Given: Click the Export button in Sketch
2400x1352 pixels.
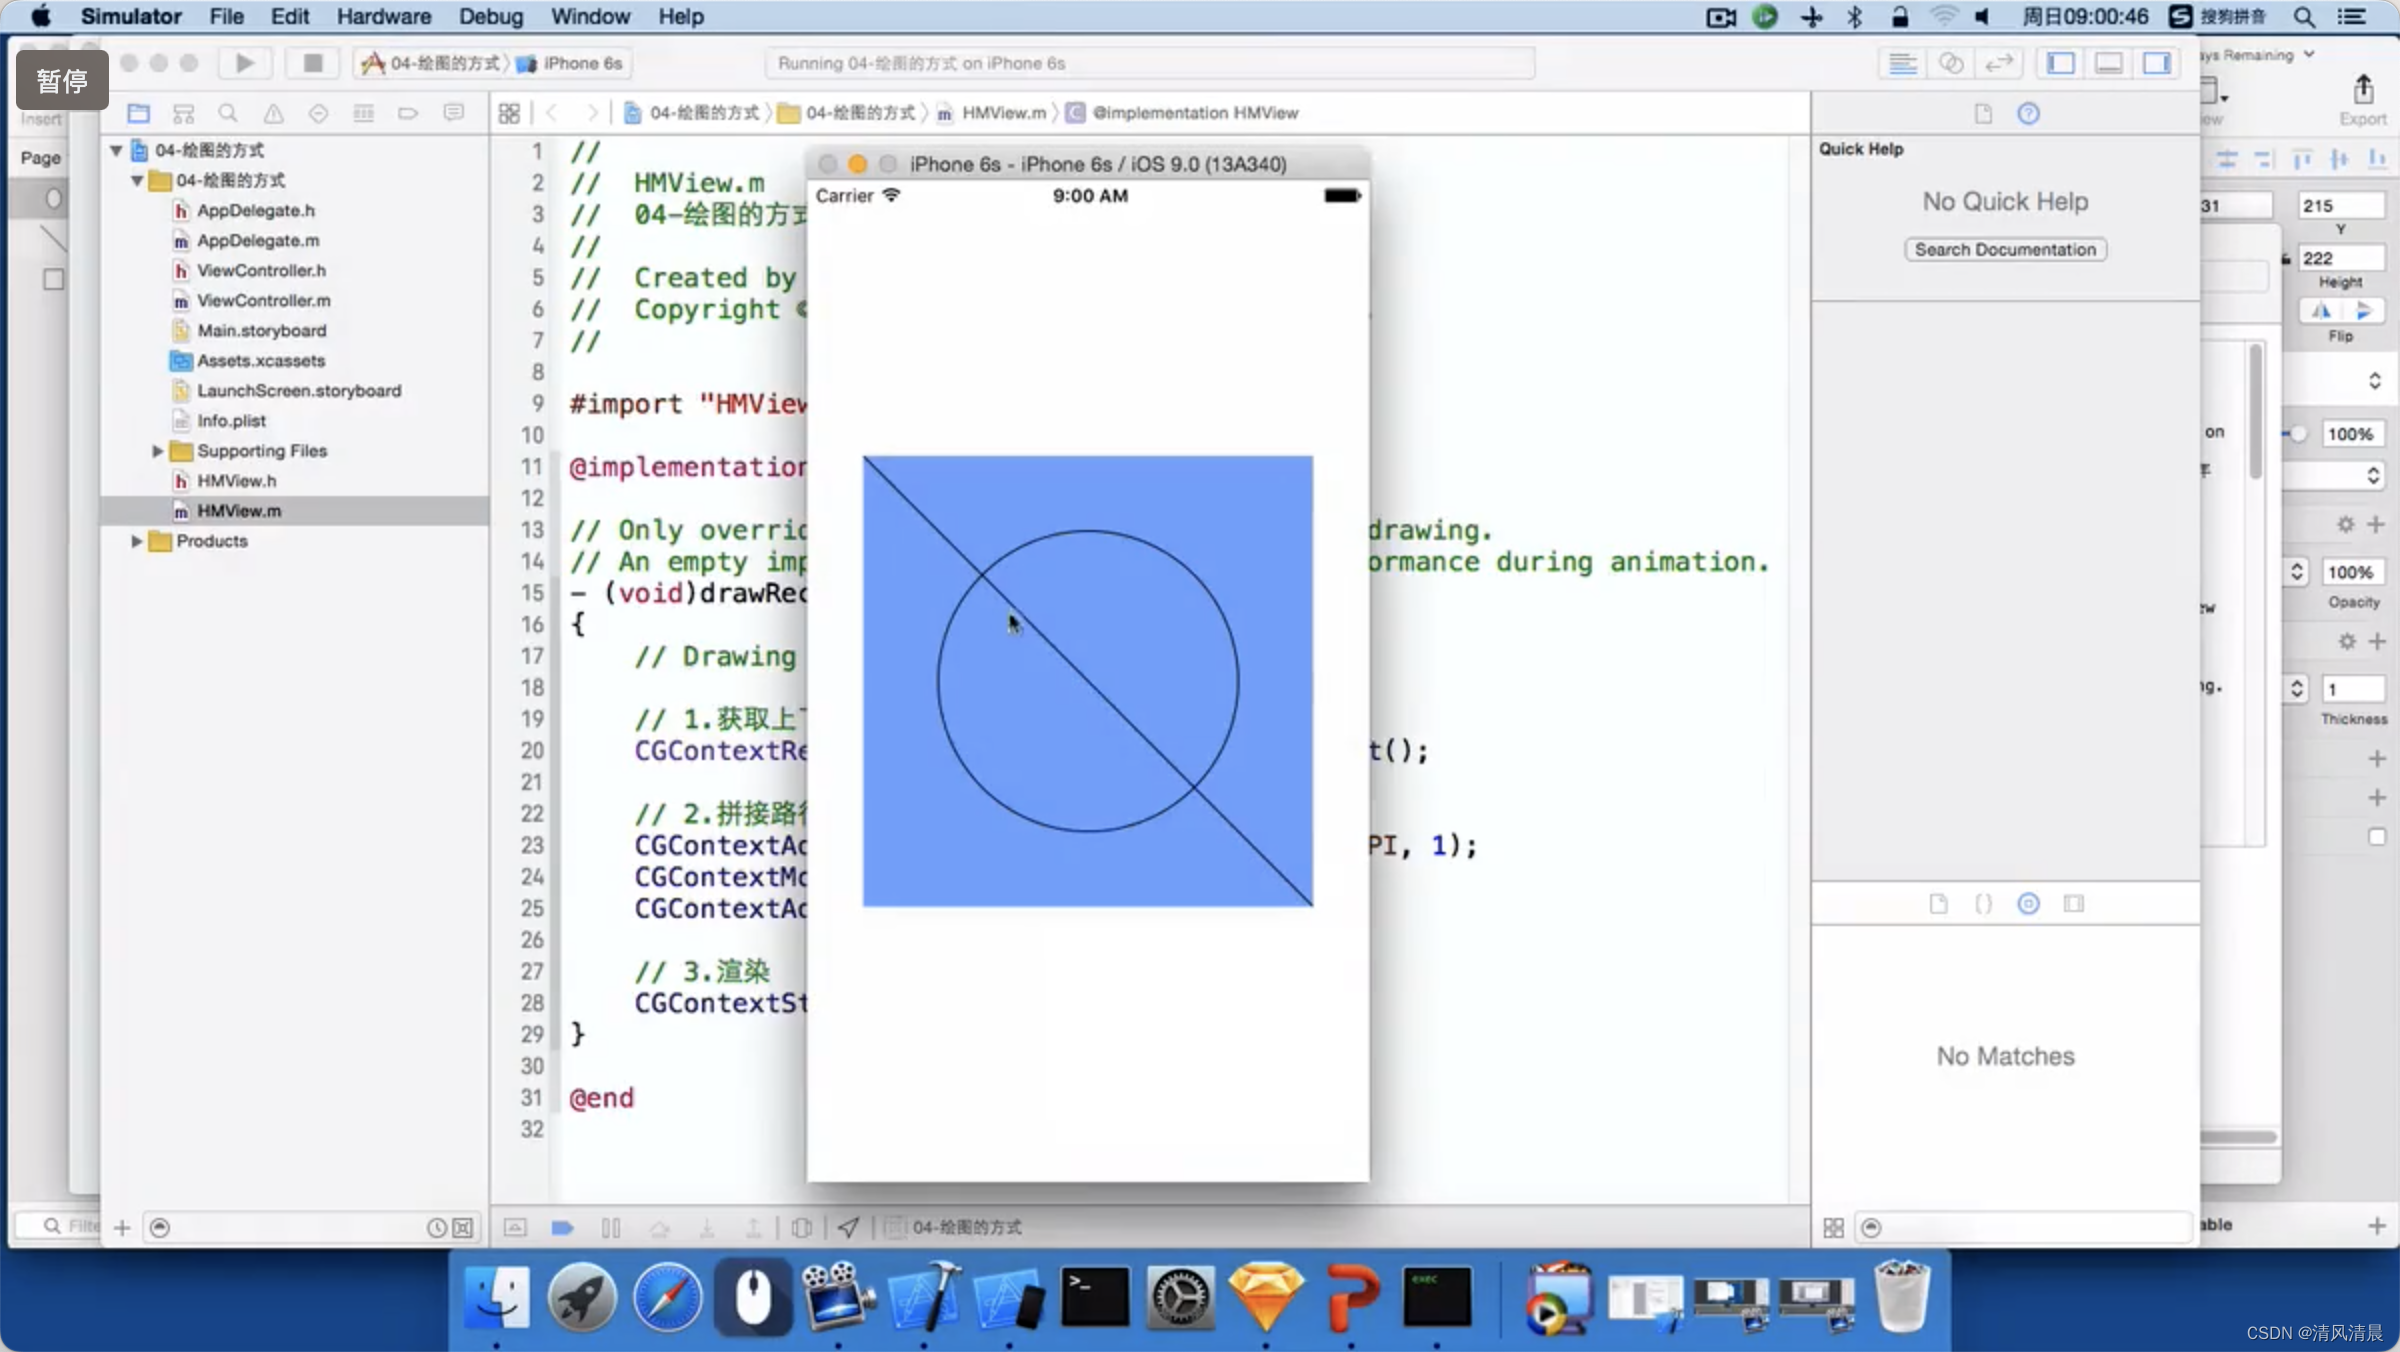Looking at the screenshot, I should point(2362,100).
